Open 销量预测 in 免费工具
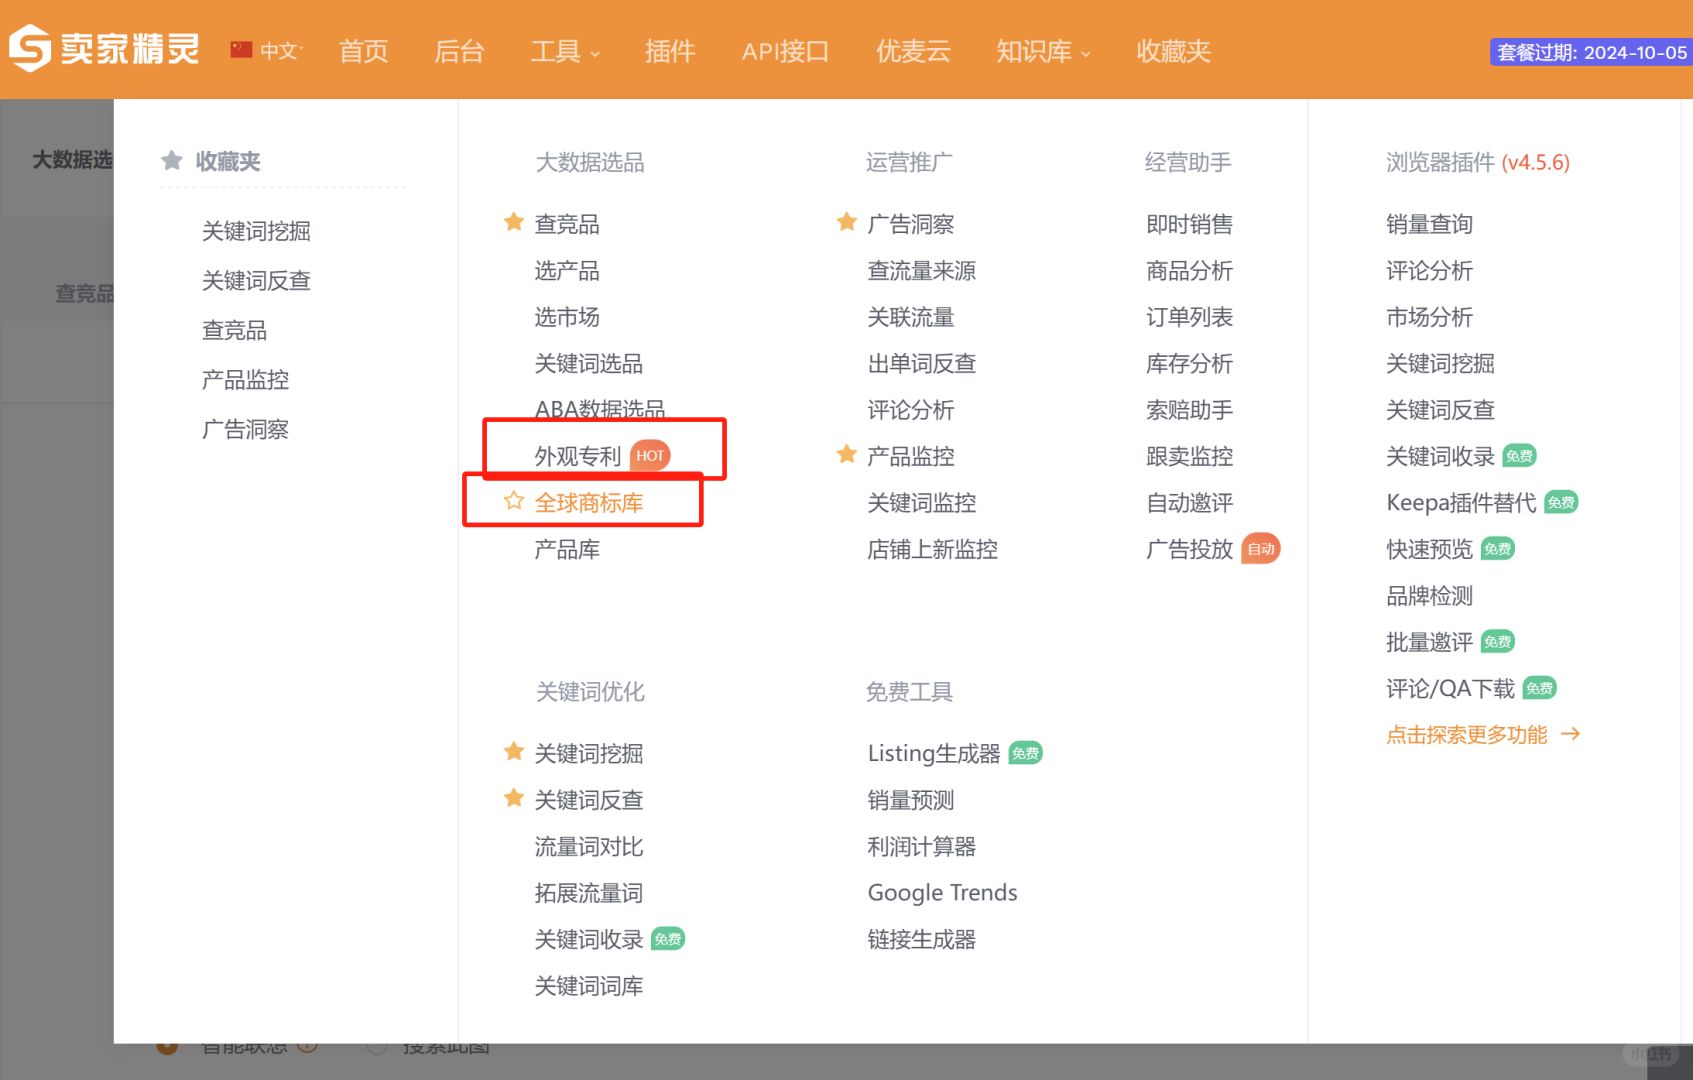 tap(910, 800)
